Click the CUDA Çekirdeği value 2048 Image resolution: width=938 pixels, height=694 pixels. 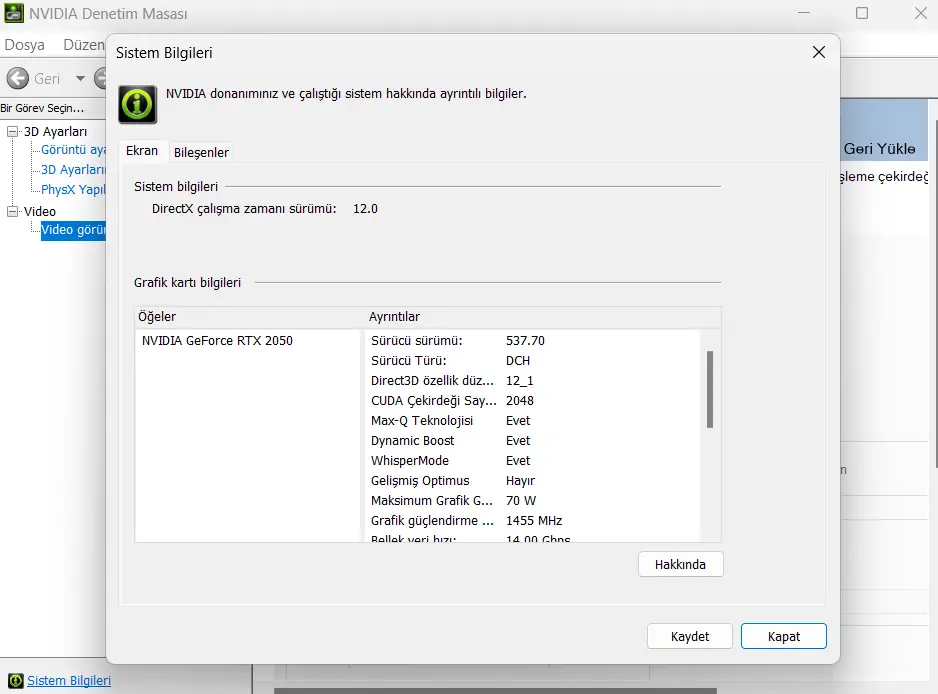(x=520, y=401)
